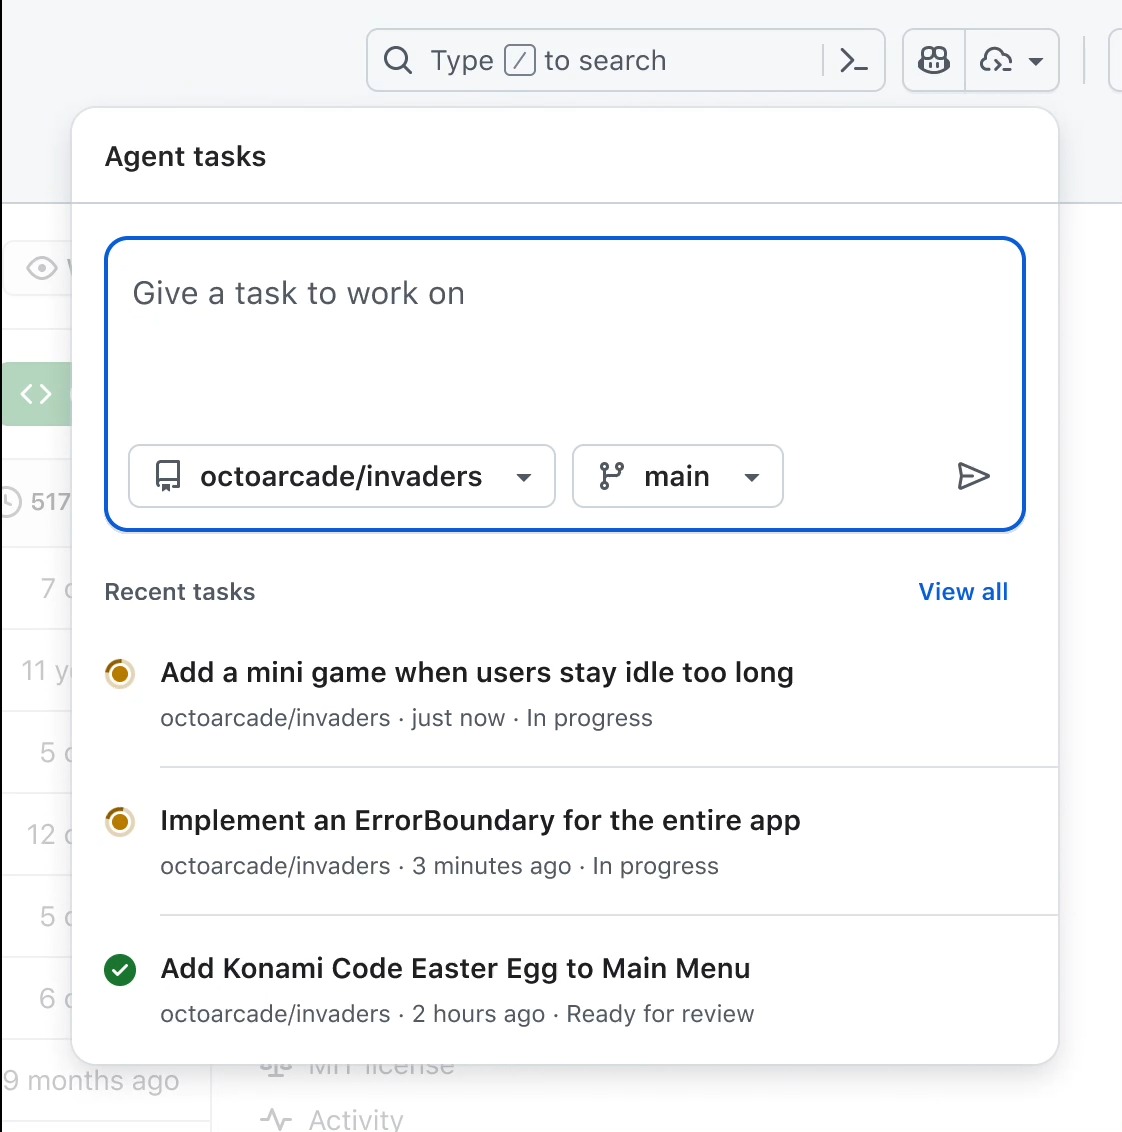Click the search magnifier icon
The image size is (1122, 1132).
[x=397, y=61]
